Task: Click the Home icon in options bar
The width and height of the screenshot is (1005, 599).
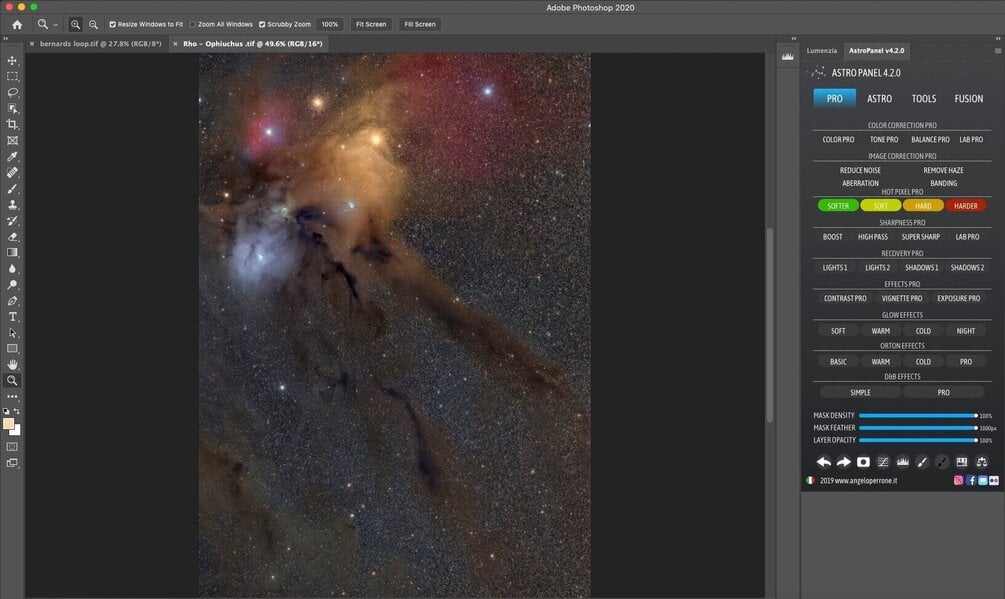Action: click(x=17, y=24)
